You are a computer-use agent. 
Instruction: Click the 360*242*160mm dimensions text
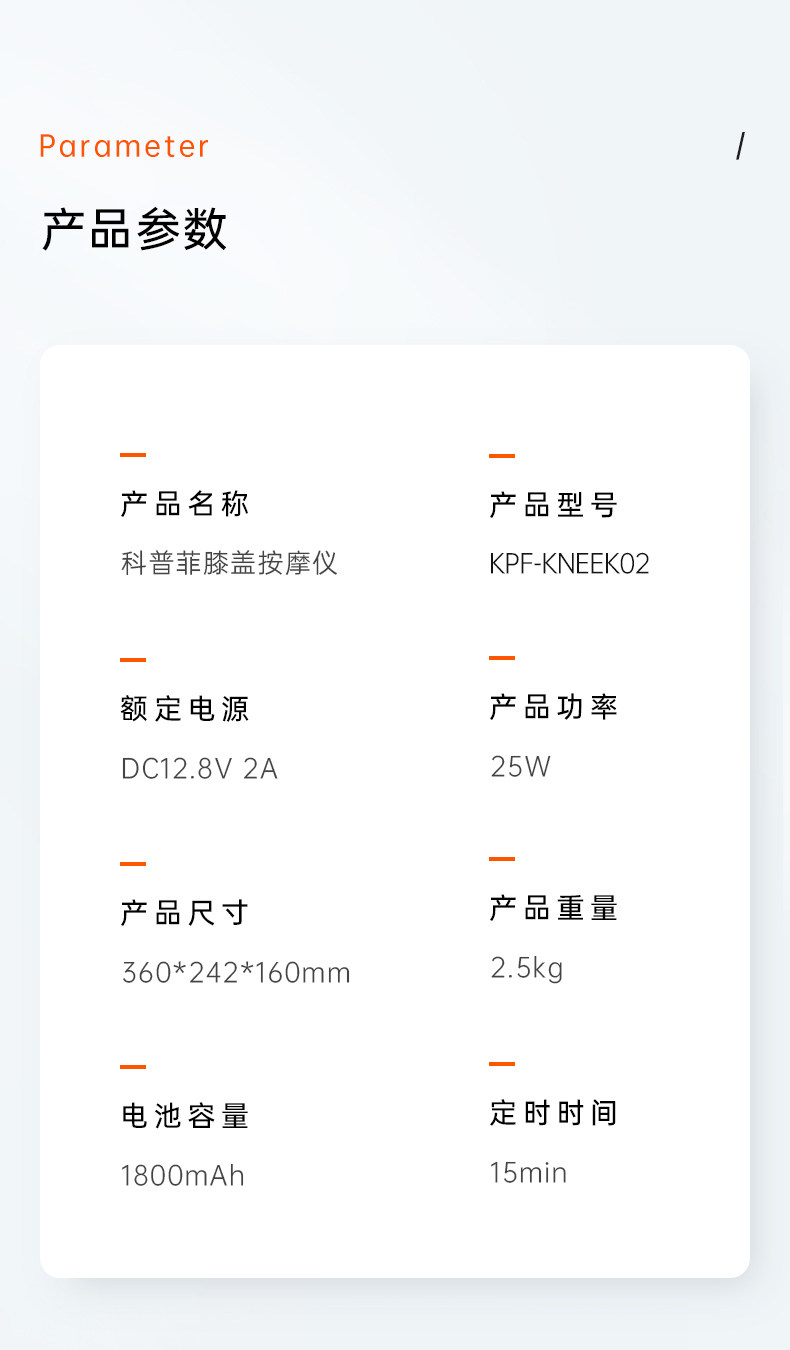click(236, 972)
